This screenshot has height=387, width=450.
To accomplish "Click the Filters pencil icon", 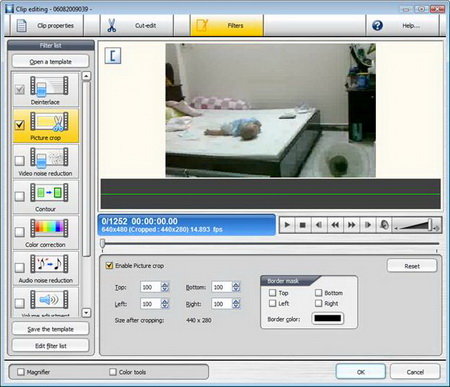I will 202,25.
